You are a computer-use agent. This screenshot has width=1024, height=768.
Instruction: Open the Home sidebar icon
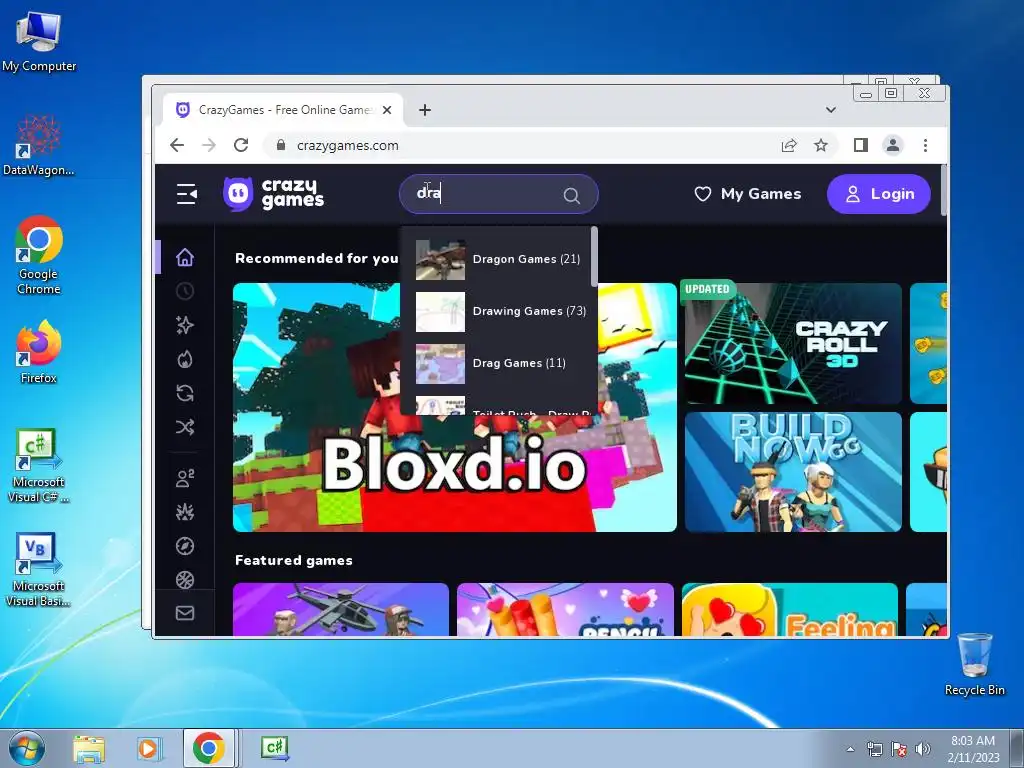tap(185, 257)
